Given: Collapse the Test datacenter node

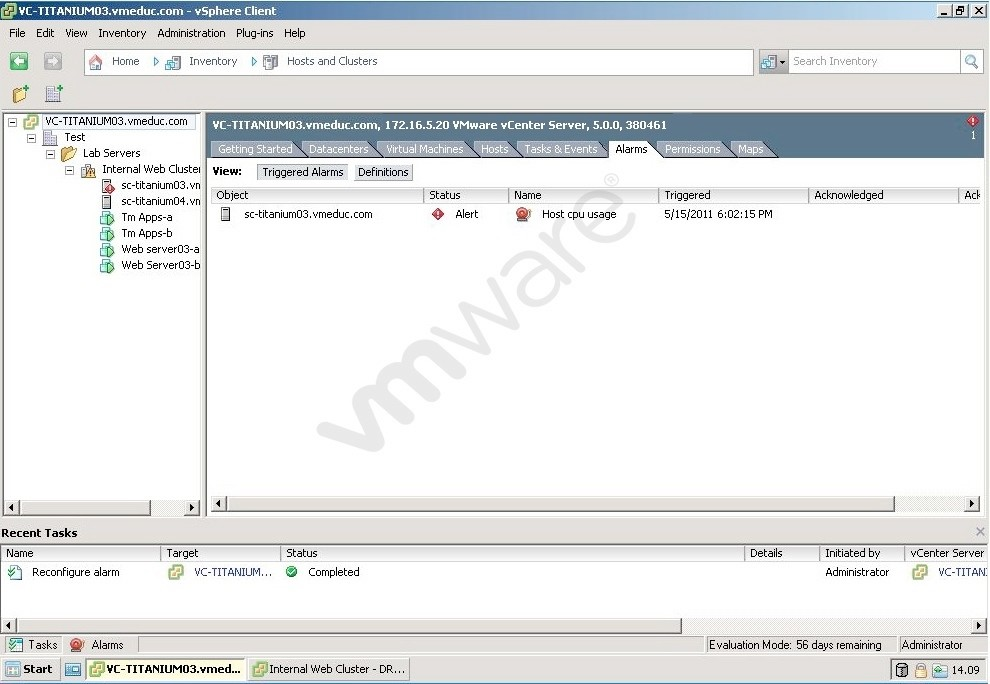Looking at the screenshot, I should click(31, 138).
